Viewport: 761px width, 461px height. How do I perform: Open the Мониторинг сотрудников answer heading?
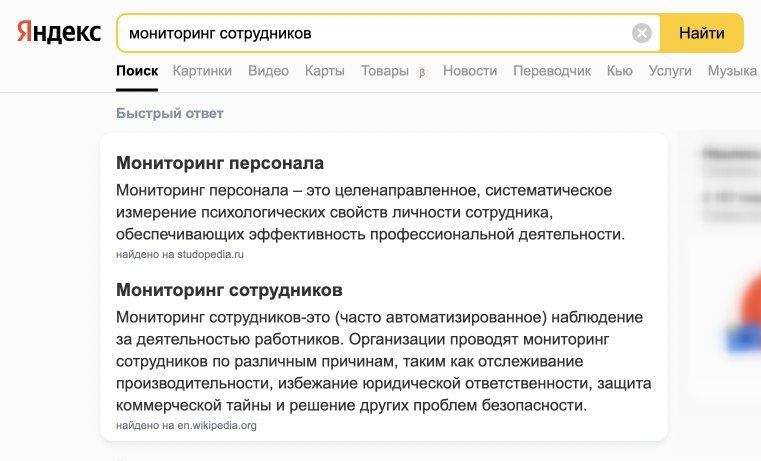[x=229, y=290]
